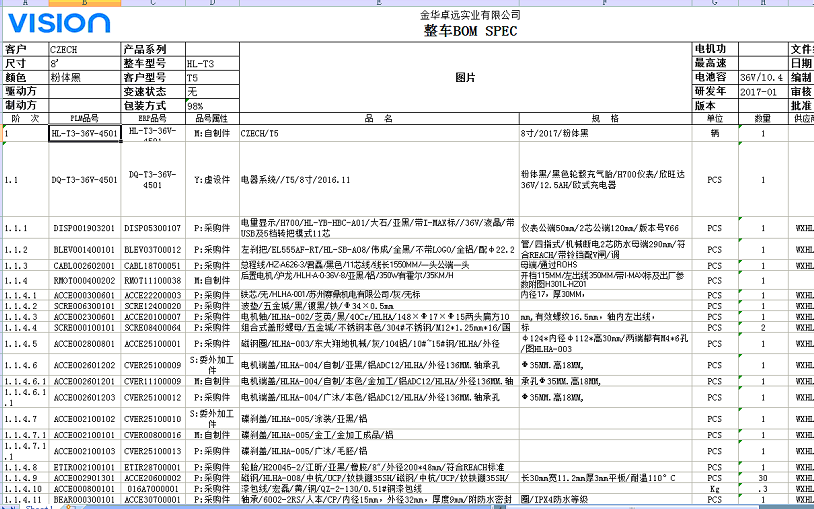Select the "单位" header cell

coord(715,118)
